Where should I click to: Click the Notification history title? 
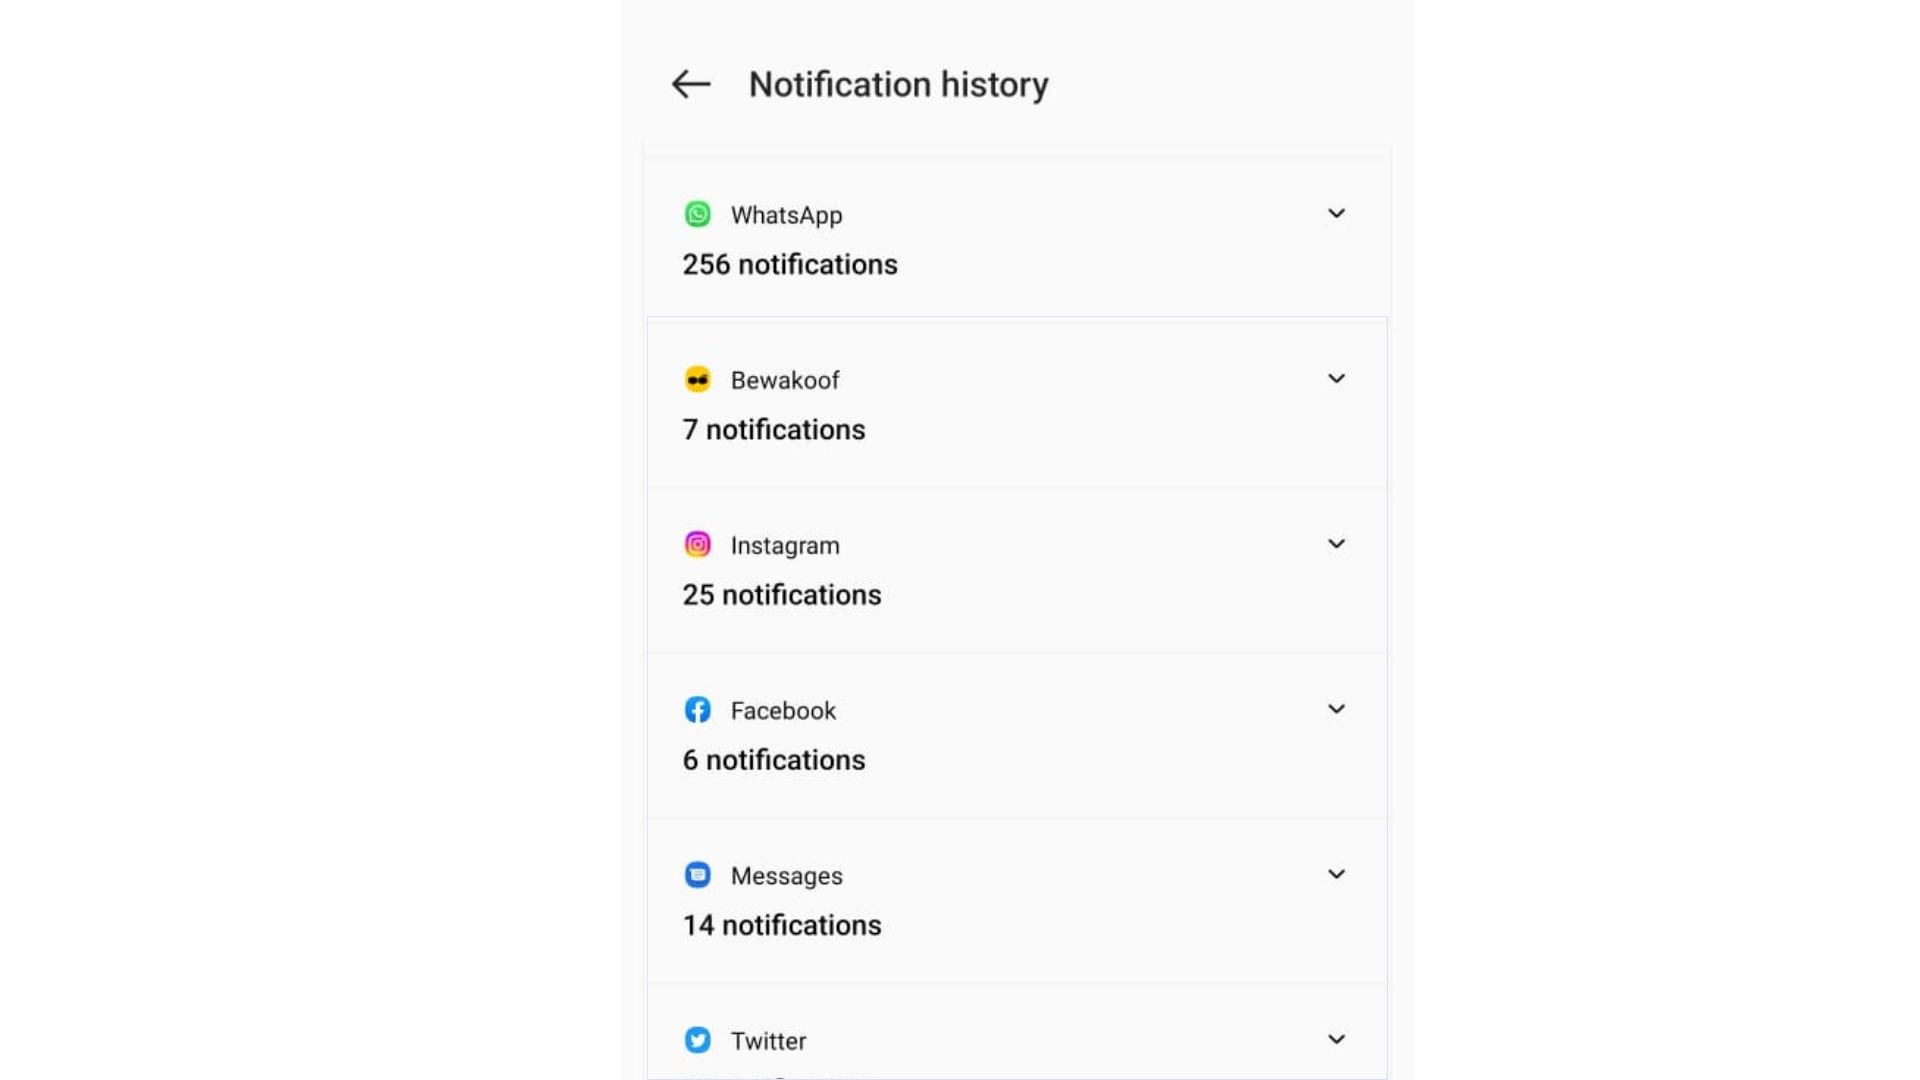(898, 85)
